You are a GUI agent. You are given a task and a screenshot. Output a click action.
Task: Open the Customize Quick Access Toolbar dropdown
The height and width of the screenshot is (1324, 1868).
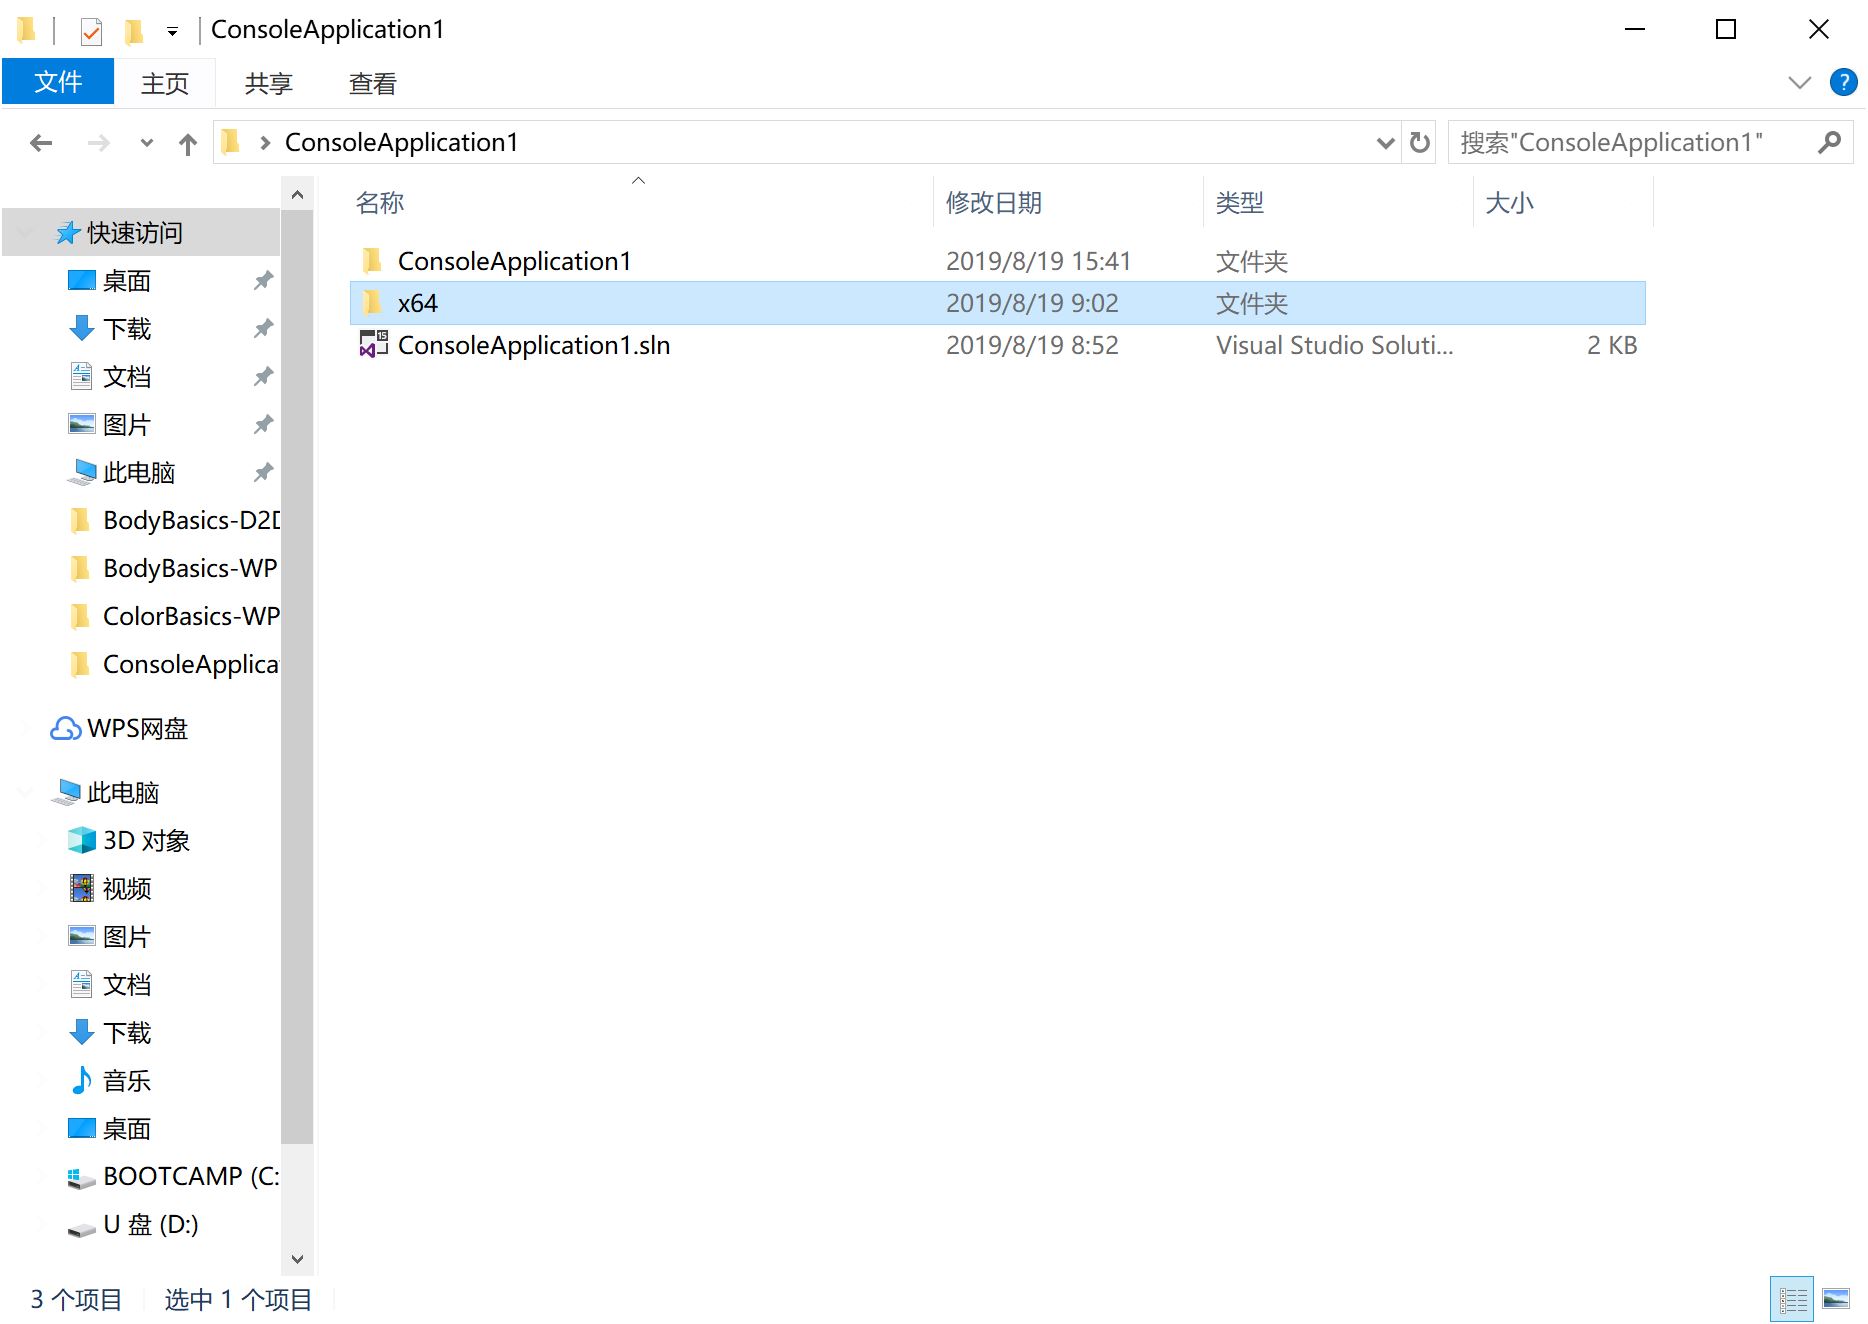click(172, 31)
